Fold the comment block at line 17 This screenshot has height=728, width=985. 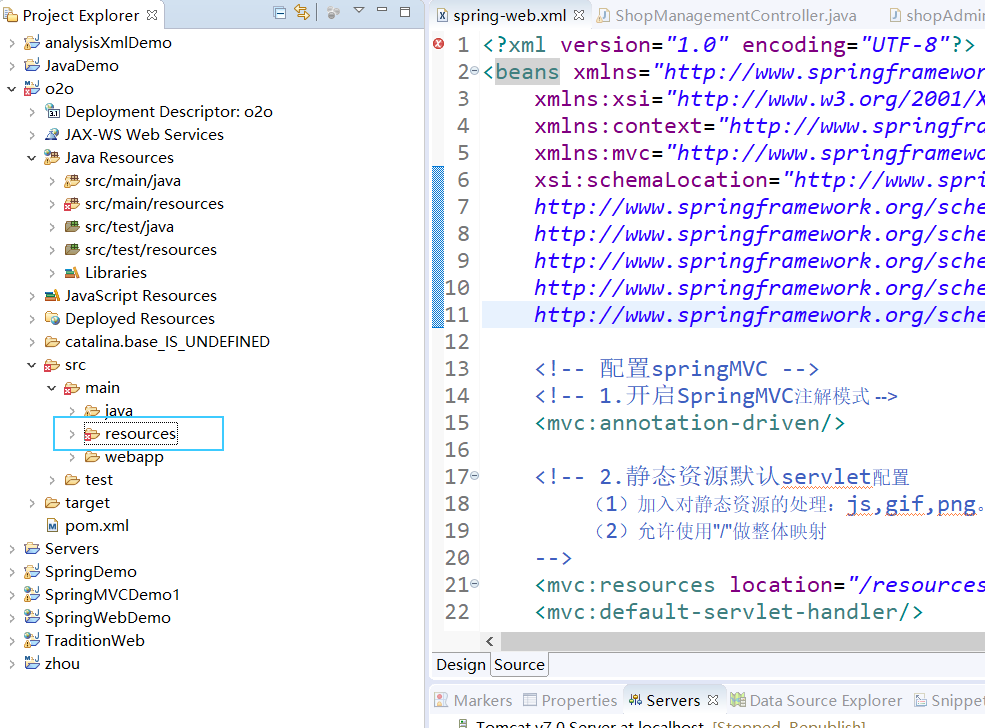(475, 476)
